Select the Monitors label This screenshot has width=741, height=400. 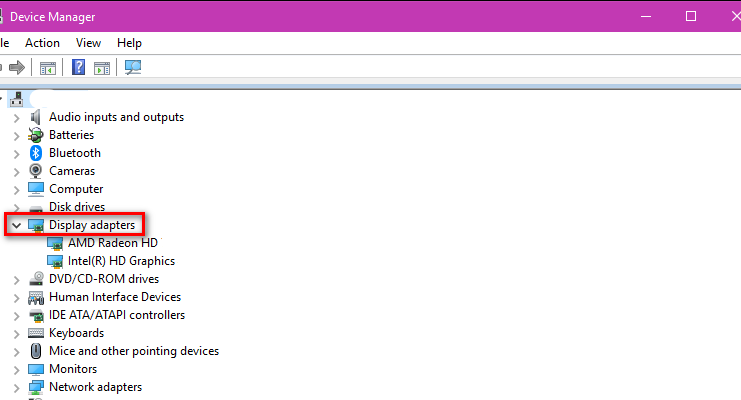click(73, 369)
